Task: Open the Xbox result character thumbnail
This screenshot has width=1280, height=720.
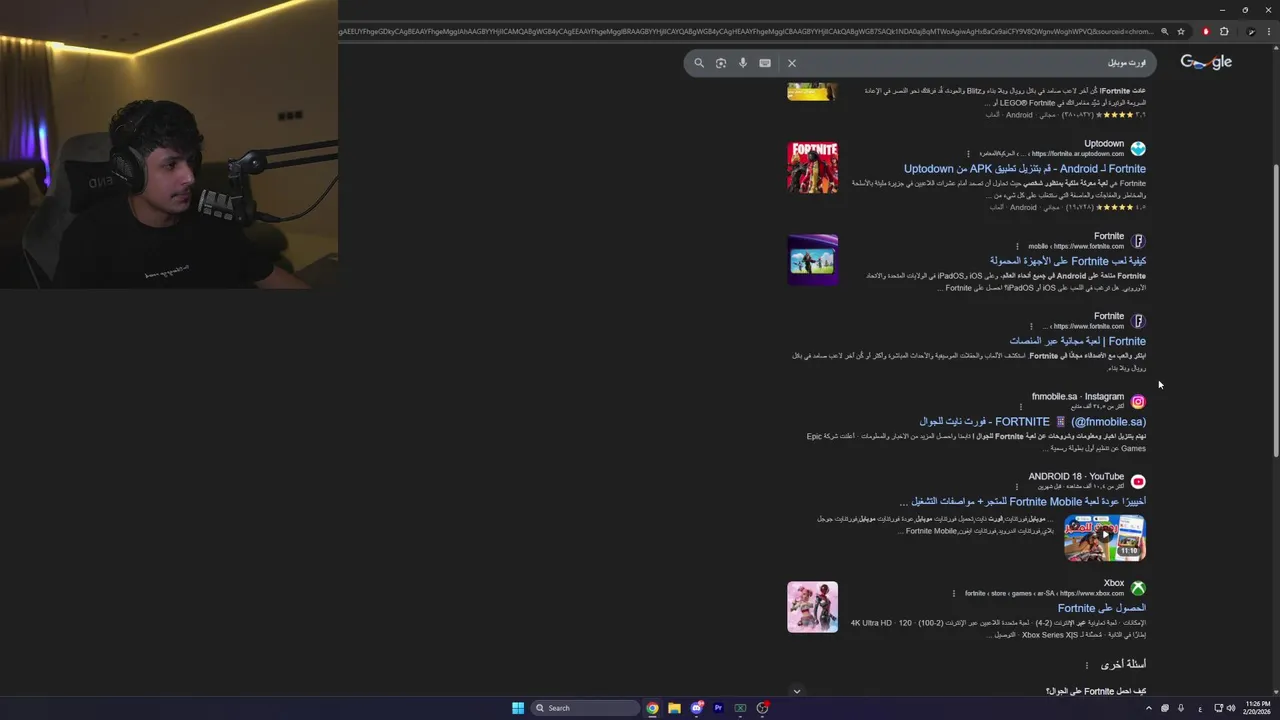Action: (x=813, y=607)
